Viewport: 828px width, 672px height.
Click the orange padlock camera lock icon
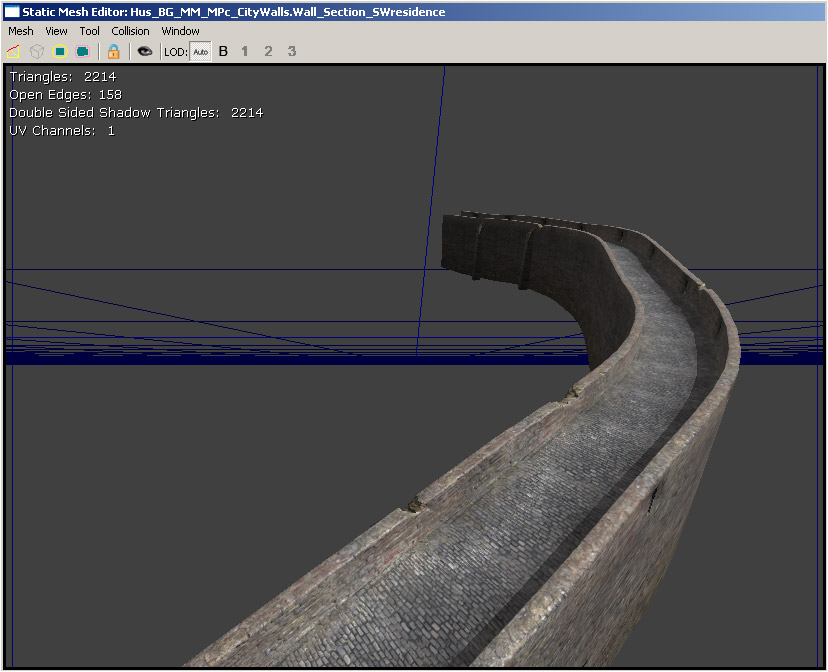click(113, 51)
